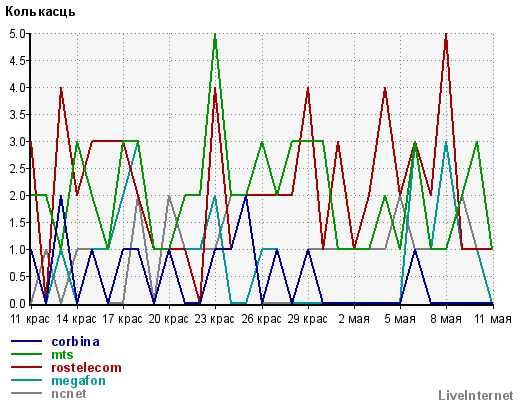The height and width of the screenshot is (405, 520).
Task: Click the LiveInternet watermark text
Action: 476,395
